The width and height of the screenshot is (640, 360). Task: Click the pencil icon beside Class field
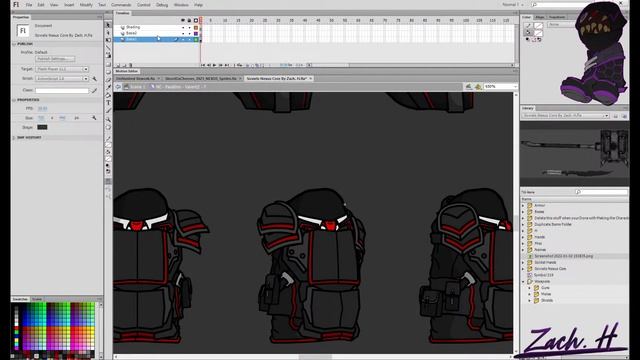(94, 90)
